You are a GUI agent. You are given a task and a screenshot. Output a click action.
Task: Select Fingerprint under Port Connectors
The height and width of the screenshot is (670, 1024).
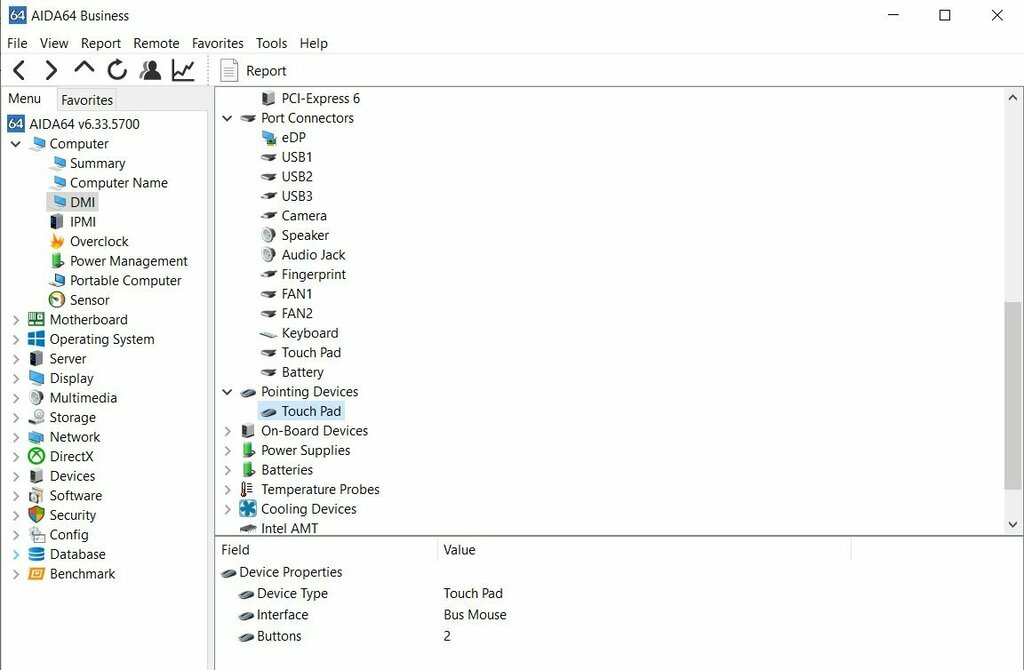click(313, 274)
